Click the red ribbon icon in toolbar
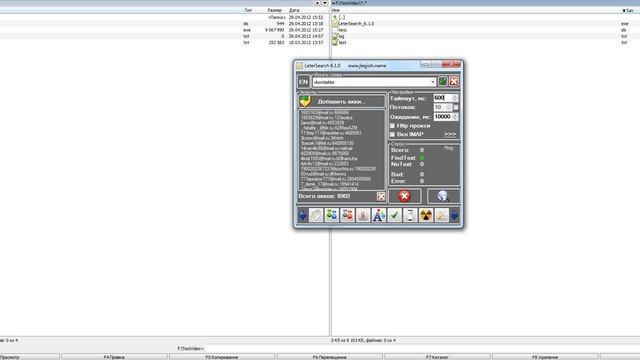Viewport: 640px width, 360px height. 363,215
